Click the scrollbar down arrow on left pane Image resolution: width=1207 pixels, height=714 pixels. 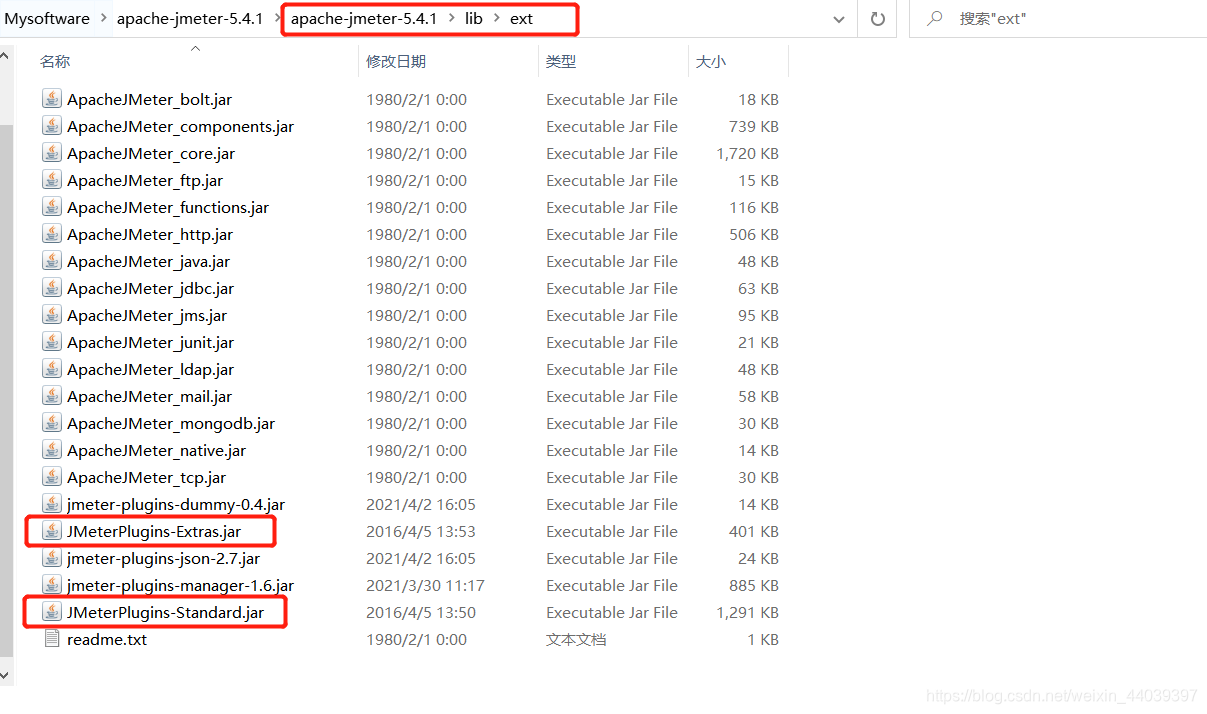[5, 675]
